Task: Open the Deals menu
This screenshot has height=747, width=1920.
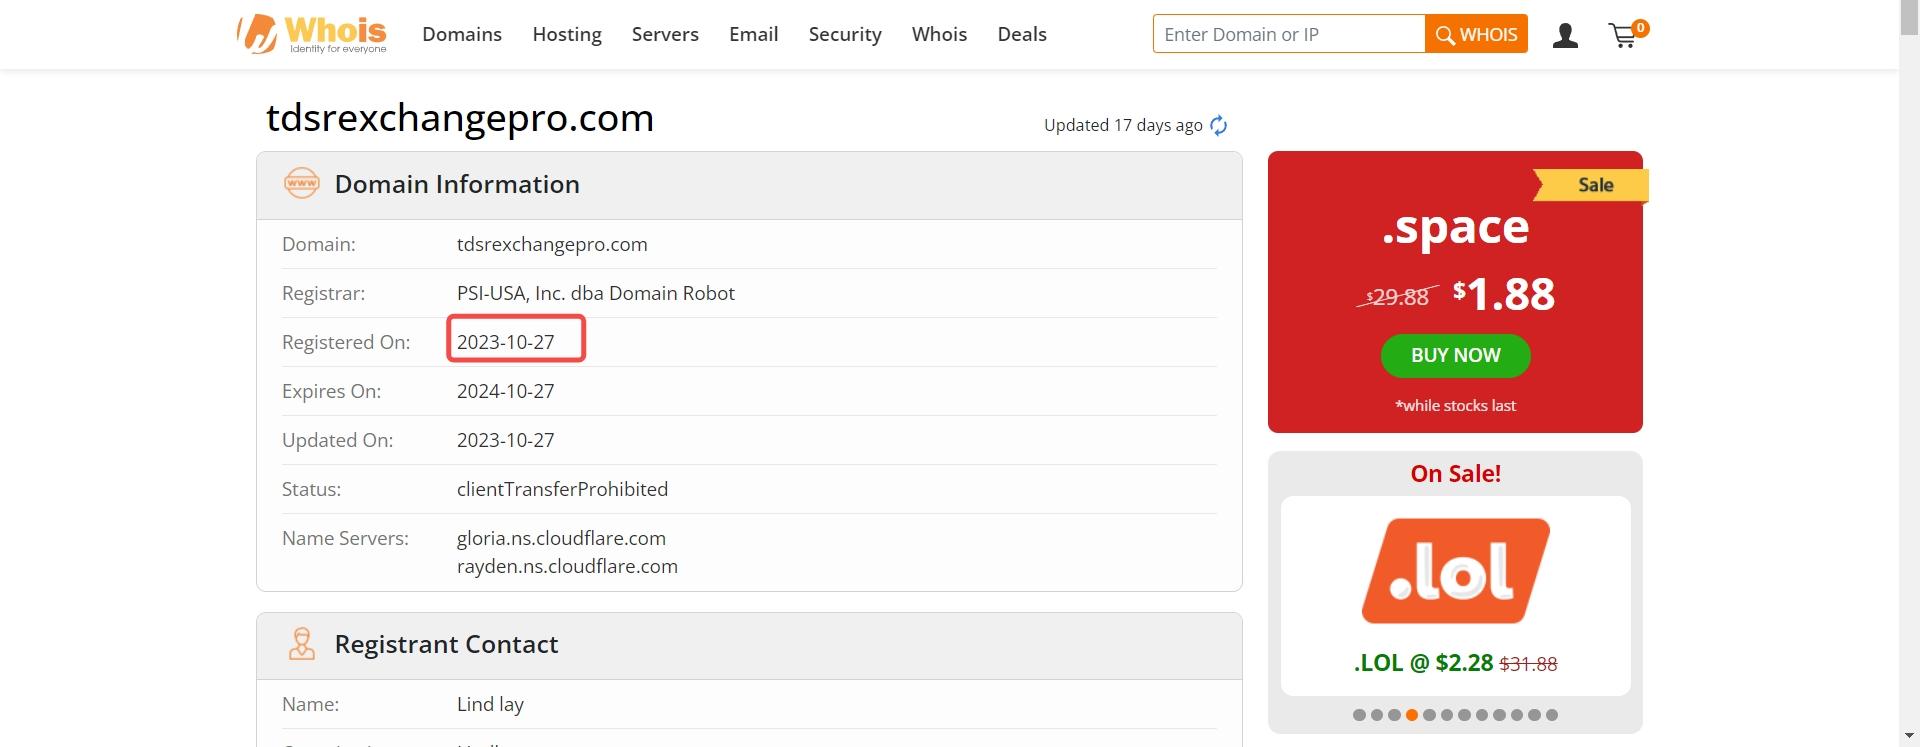Action: [x=1022, y=34]
